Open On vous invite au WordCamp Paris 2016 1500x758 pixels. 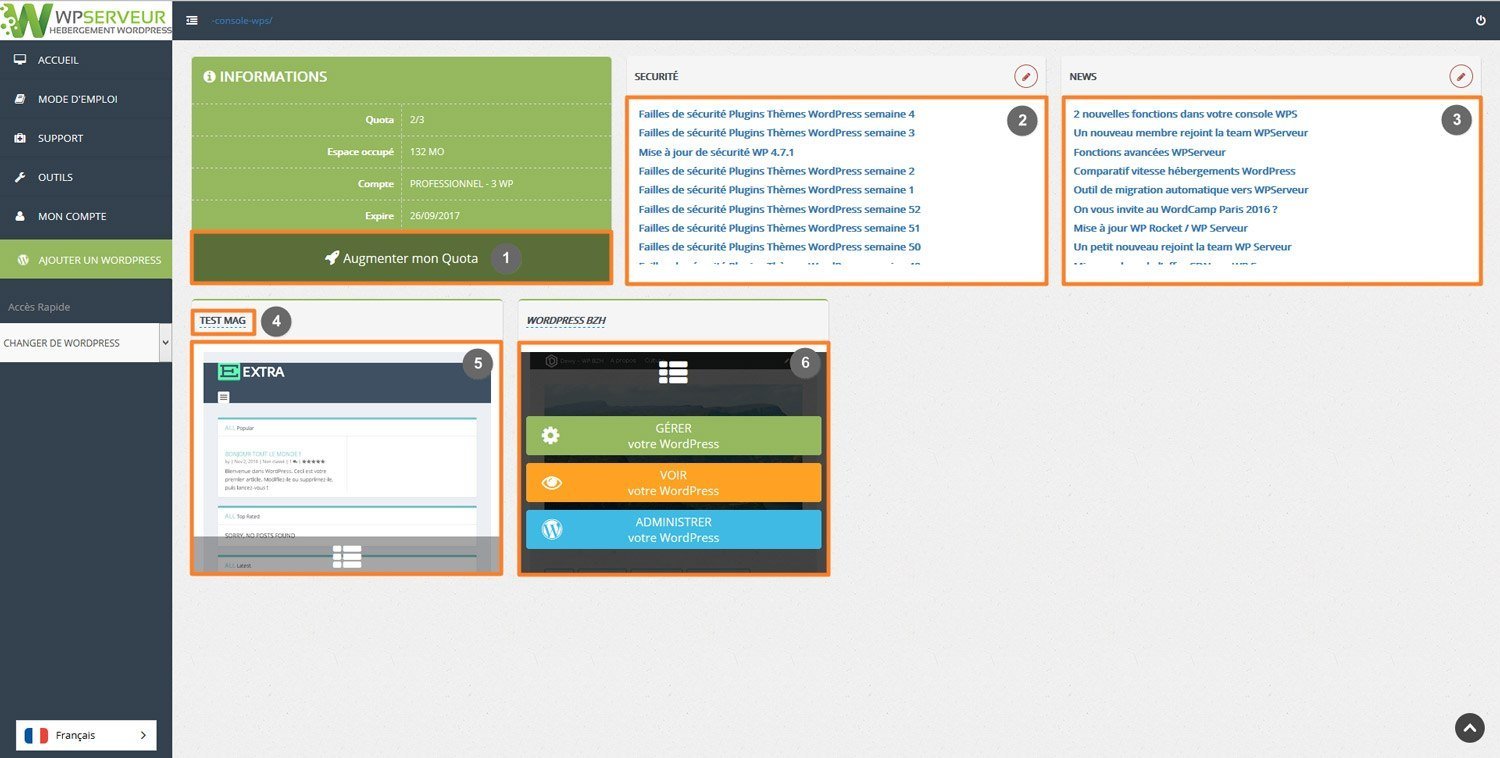(x=1176, y=209)
